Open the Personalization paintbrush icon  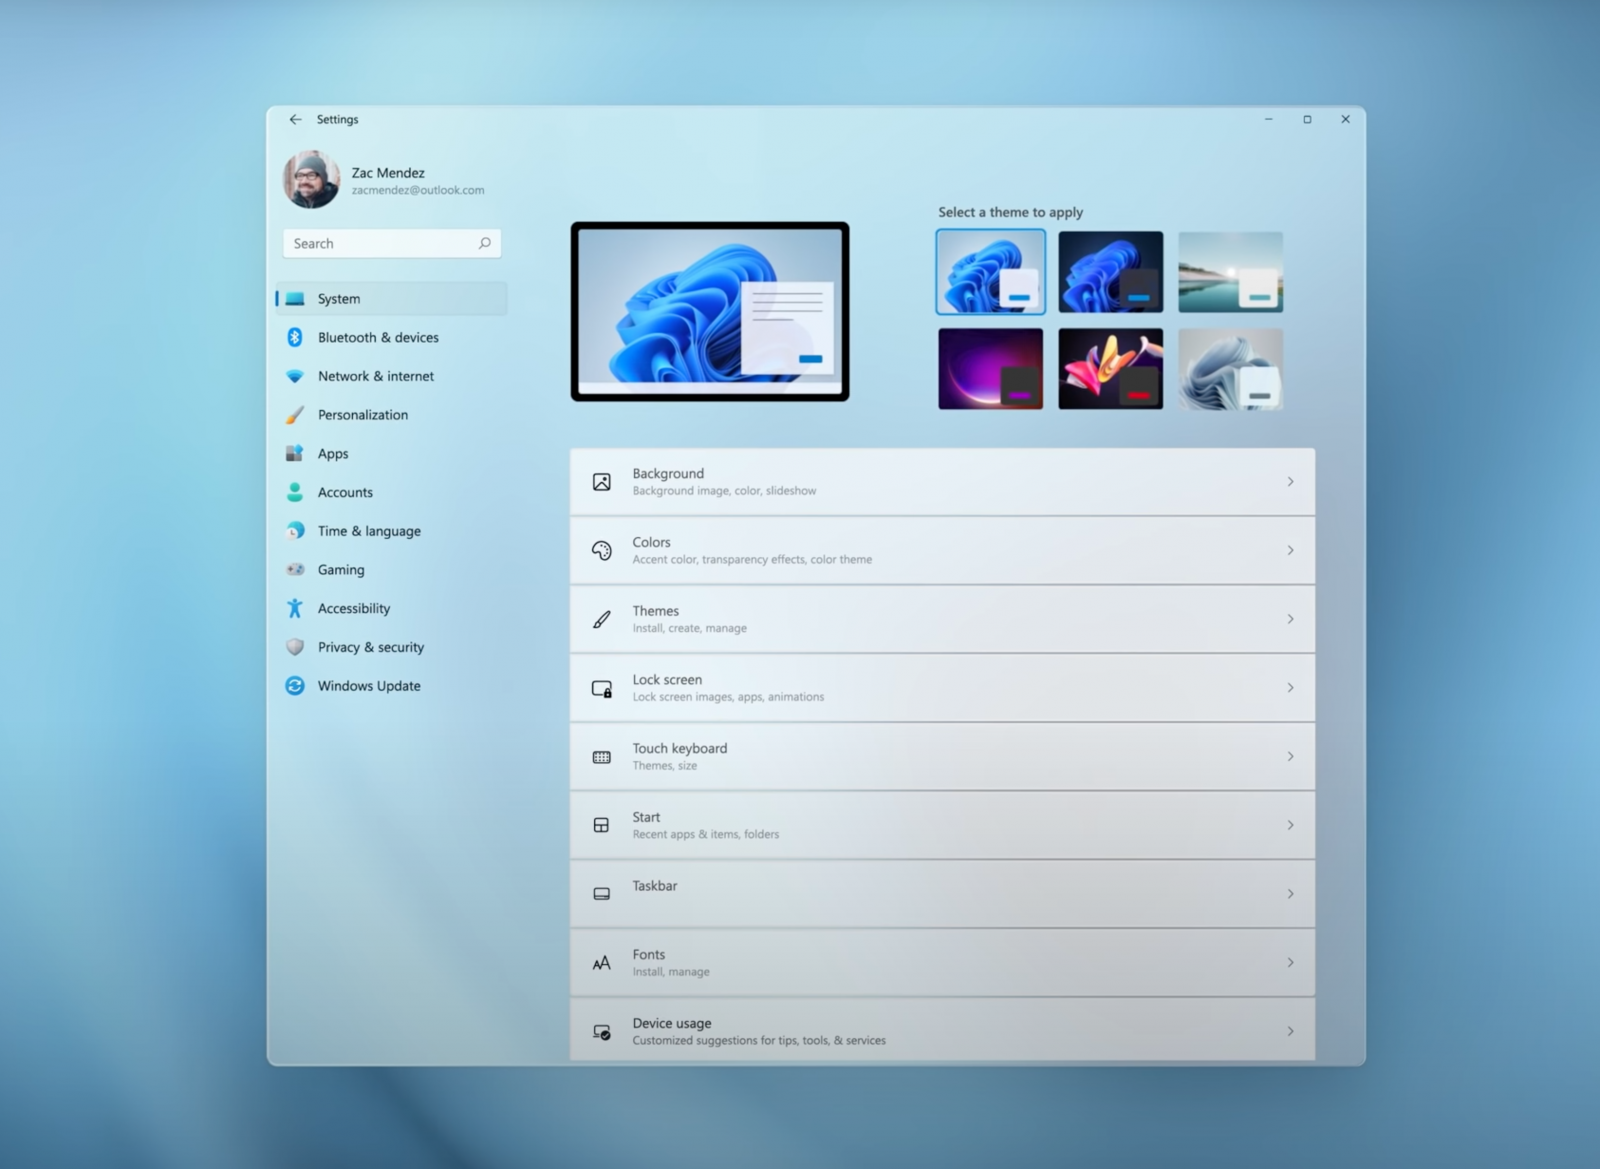pos(294,414)
